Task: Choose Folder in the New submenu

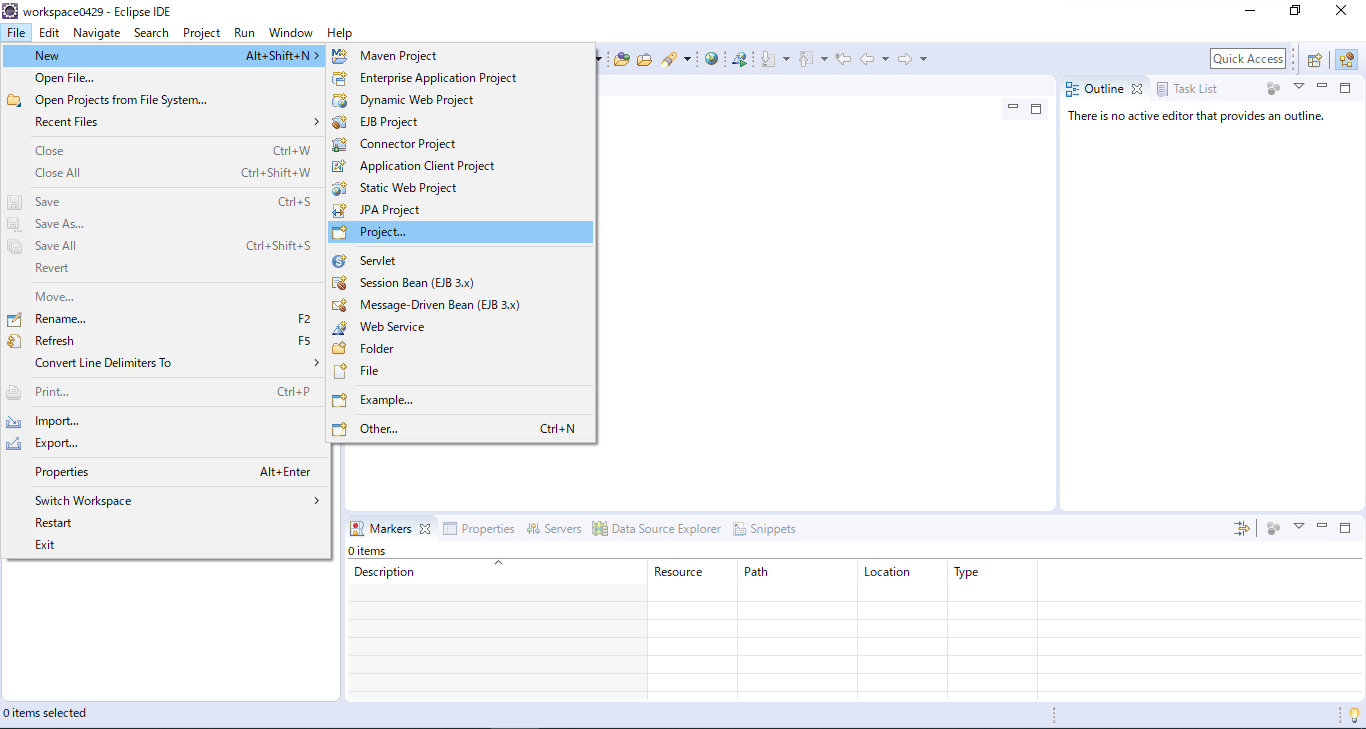Action: click(461, 349)
